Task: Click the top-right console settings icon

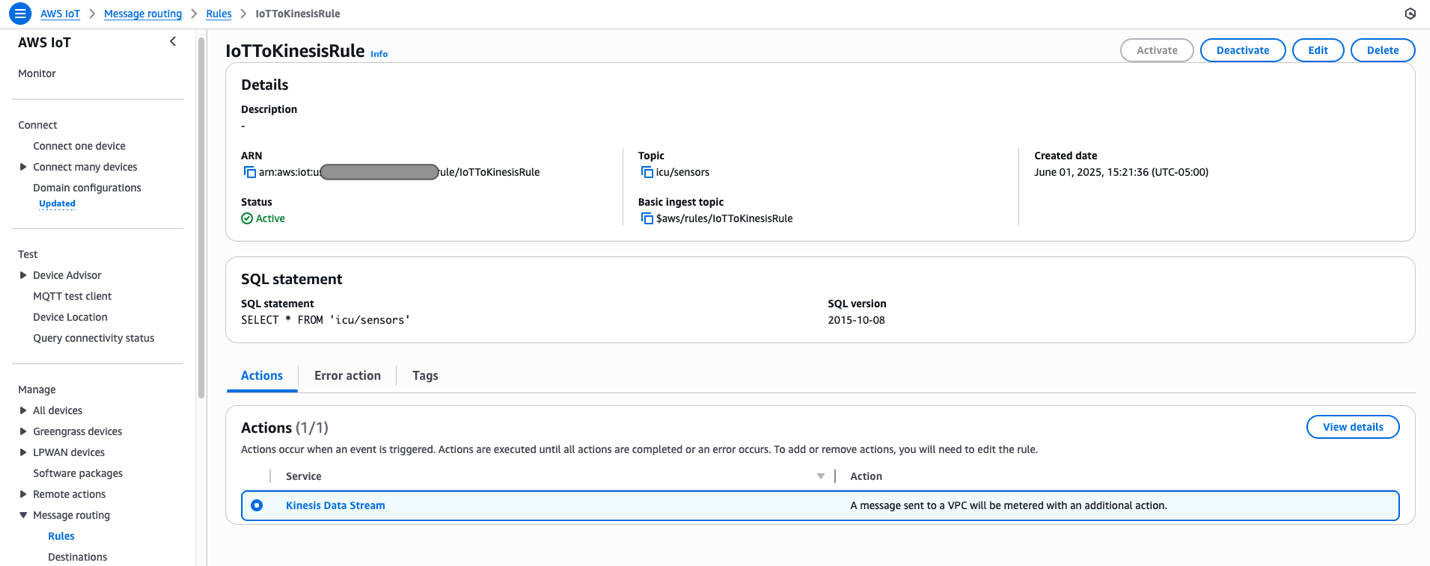Action: (1410, 14)
